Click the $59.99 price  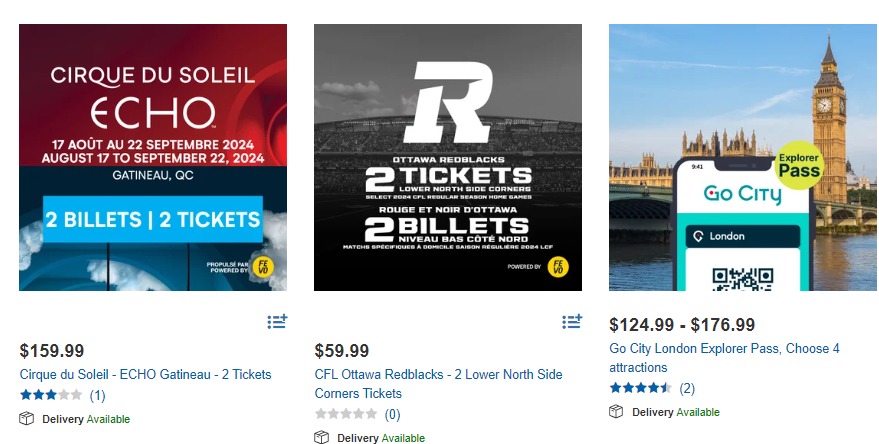point(342,351)
